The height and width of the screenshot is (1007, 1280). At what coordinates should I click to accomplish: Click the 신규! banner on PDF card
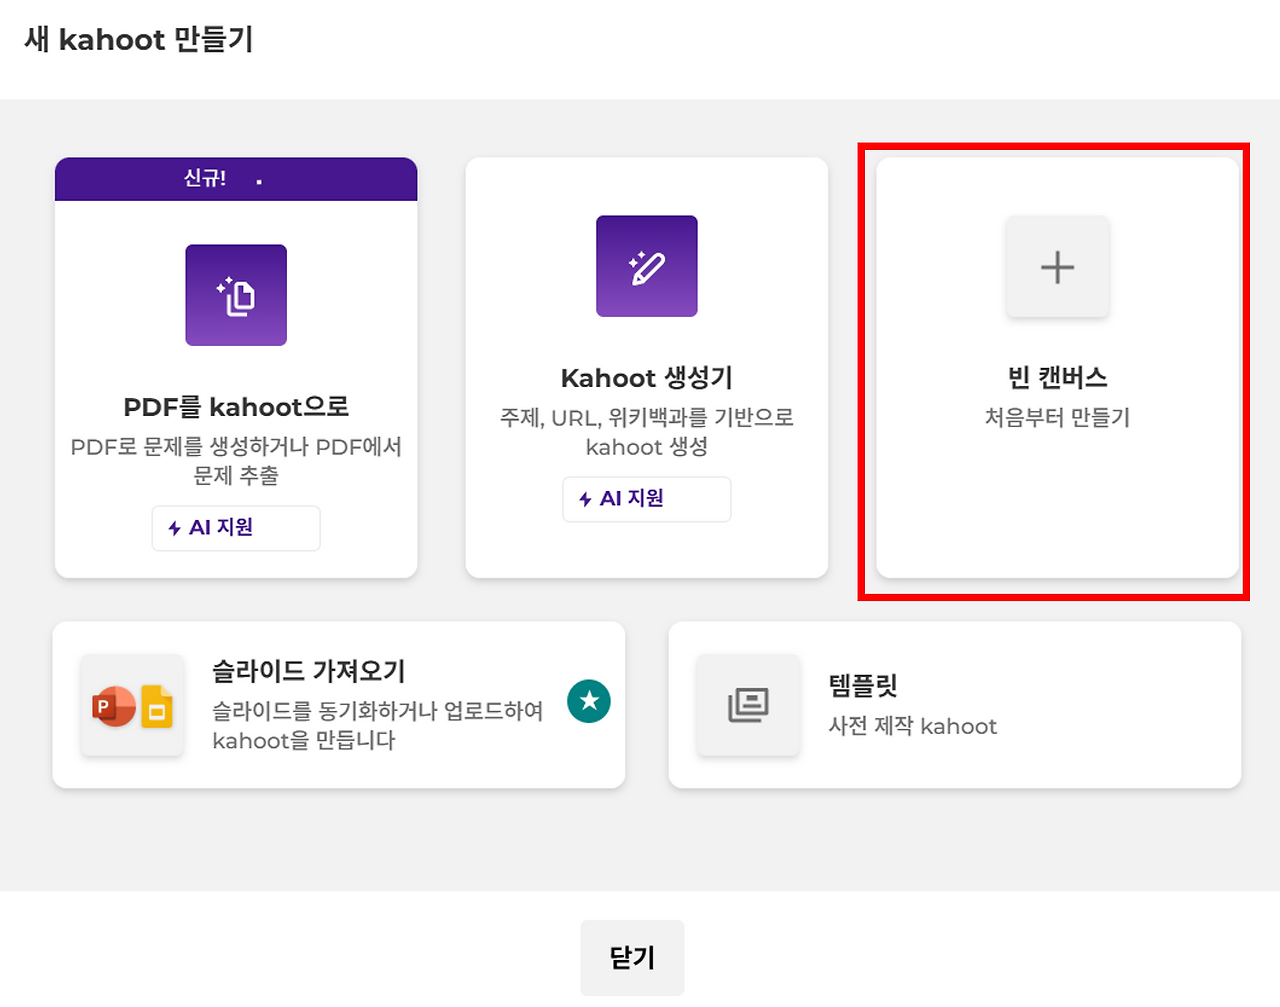point(236,179)
